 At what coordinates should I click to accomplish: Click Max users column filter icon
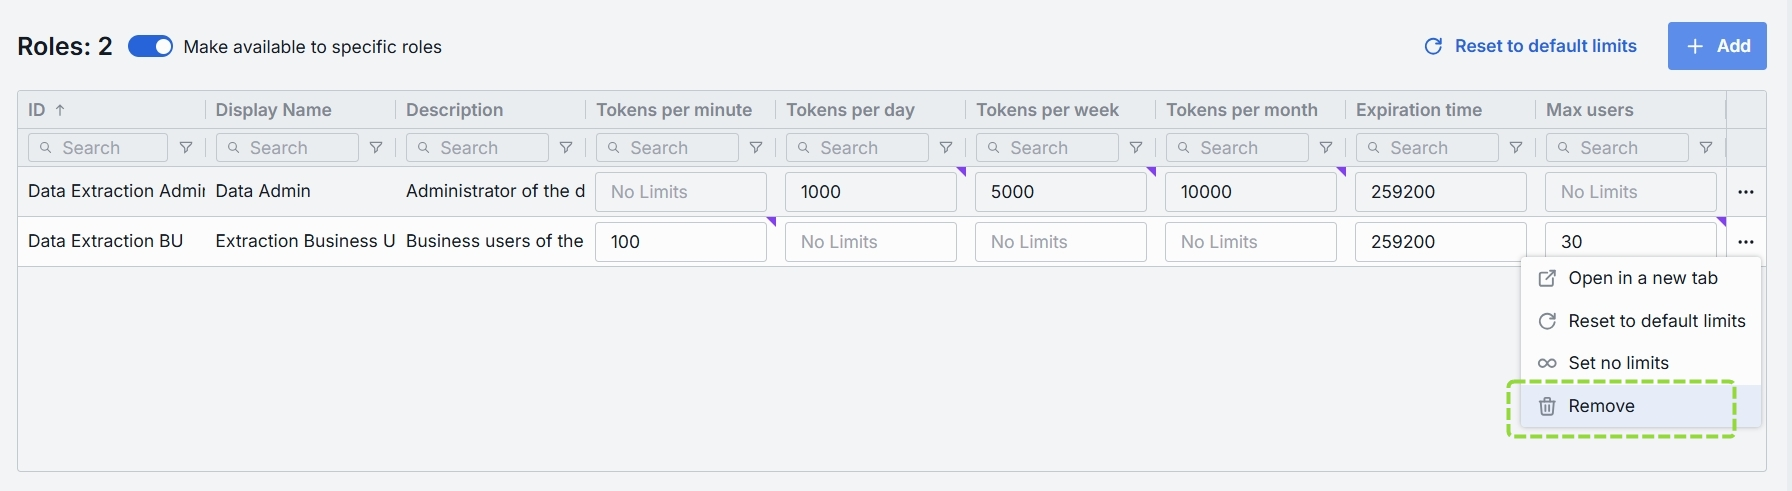pos(1706,148)
